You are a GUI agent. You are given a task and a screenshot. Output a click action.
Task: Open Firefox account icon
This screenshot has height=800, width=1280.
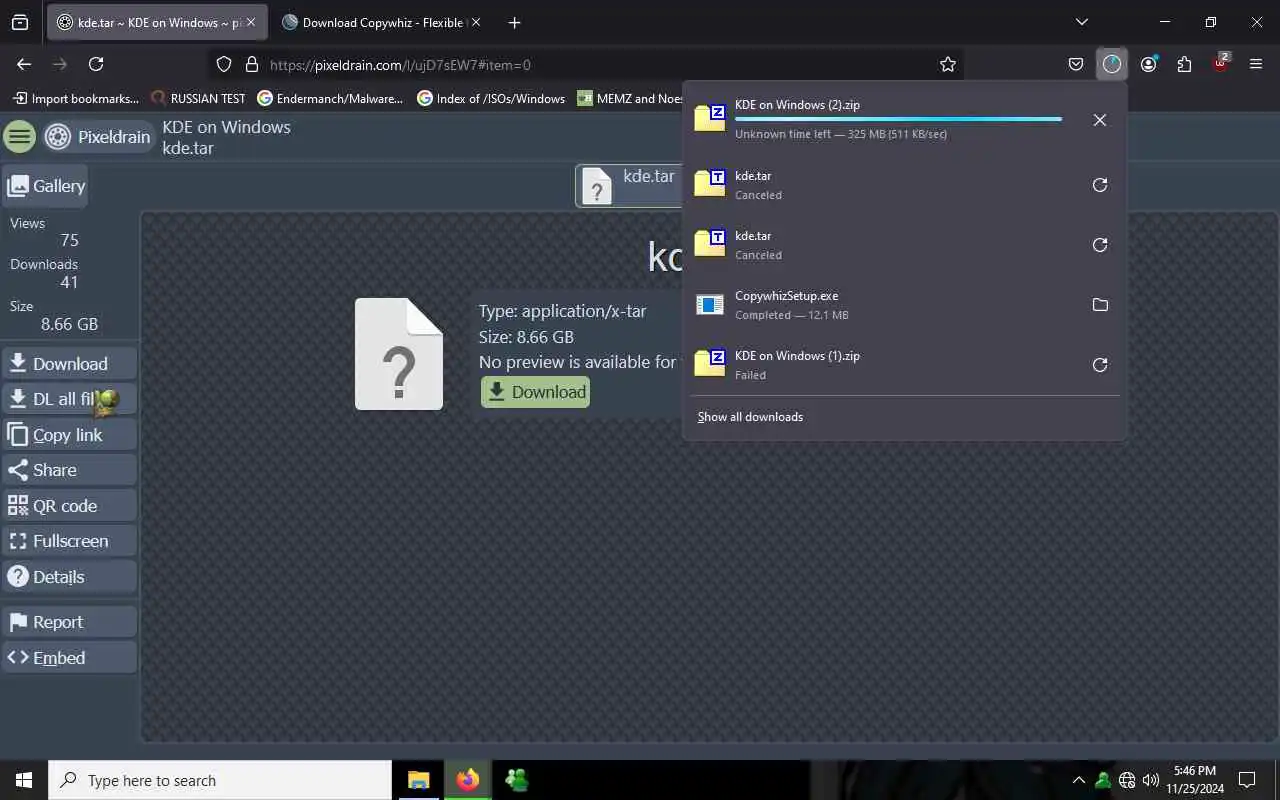(x=1148, y=64)
